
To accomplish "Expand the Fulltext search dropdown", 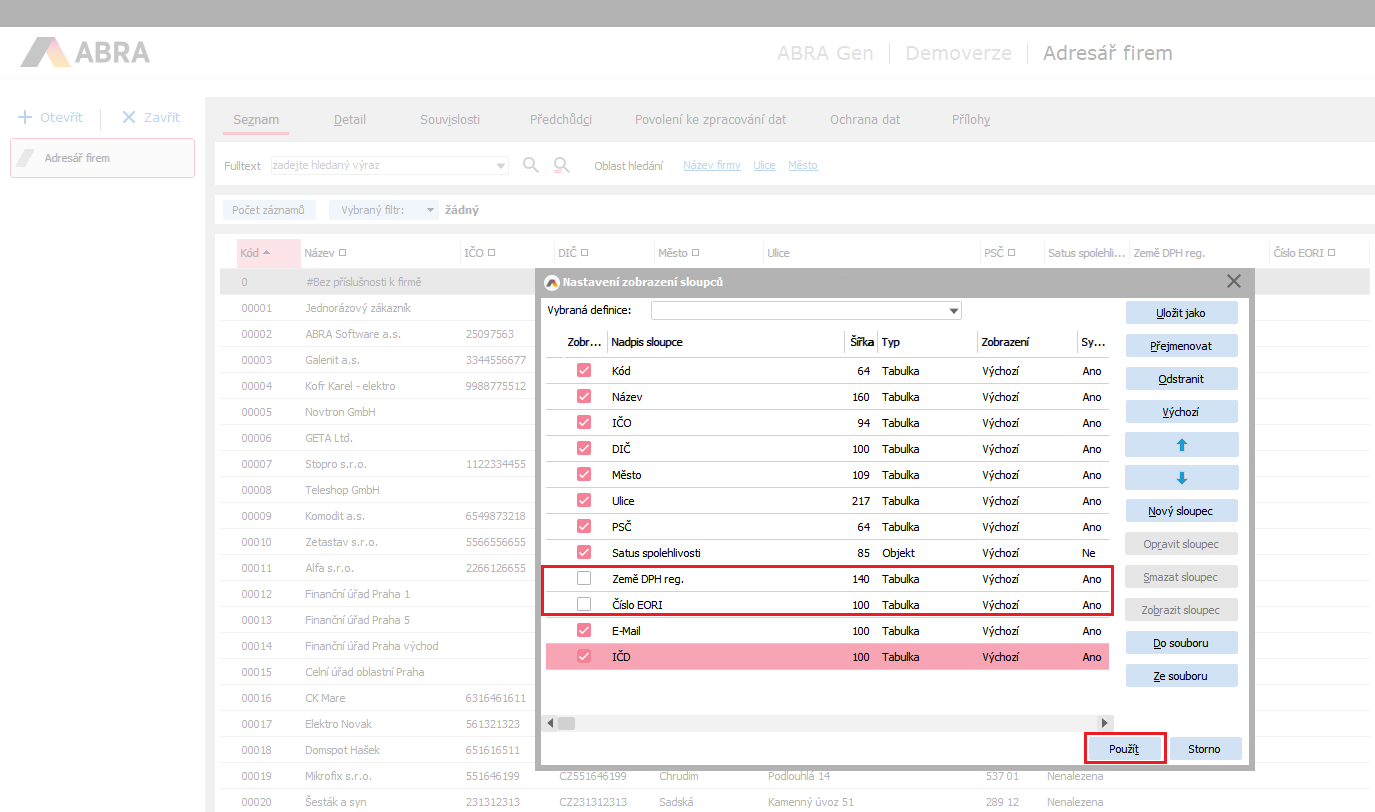I will pyautogui.click(x=500, y=165).
